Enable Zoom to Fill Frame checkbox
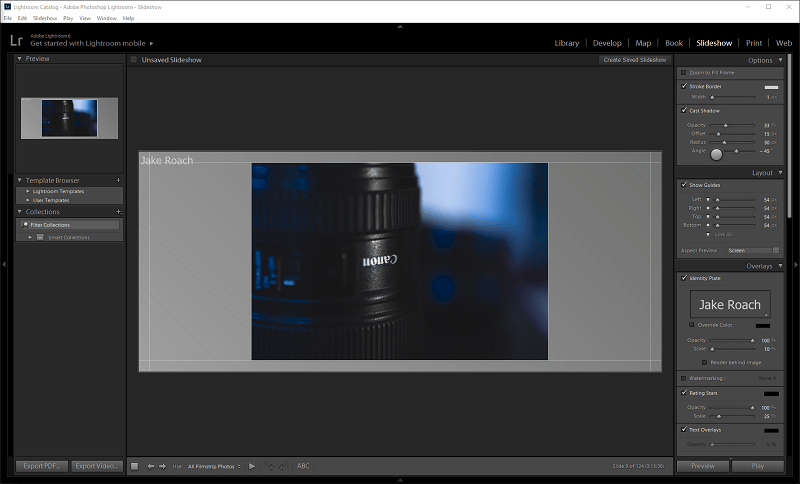 (x=684, y=72)
